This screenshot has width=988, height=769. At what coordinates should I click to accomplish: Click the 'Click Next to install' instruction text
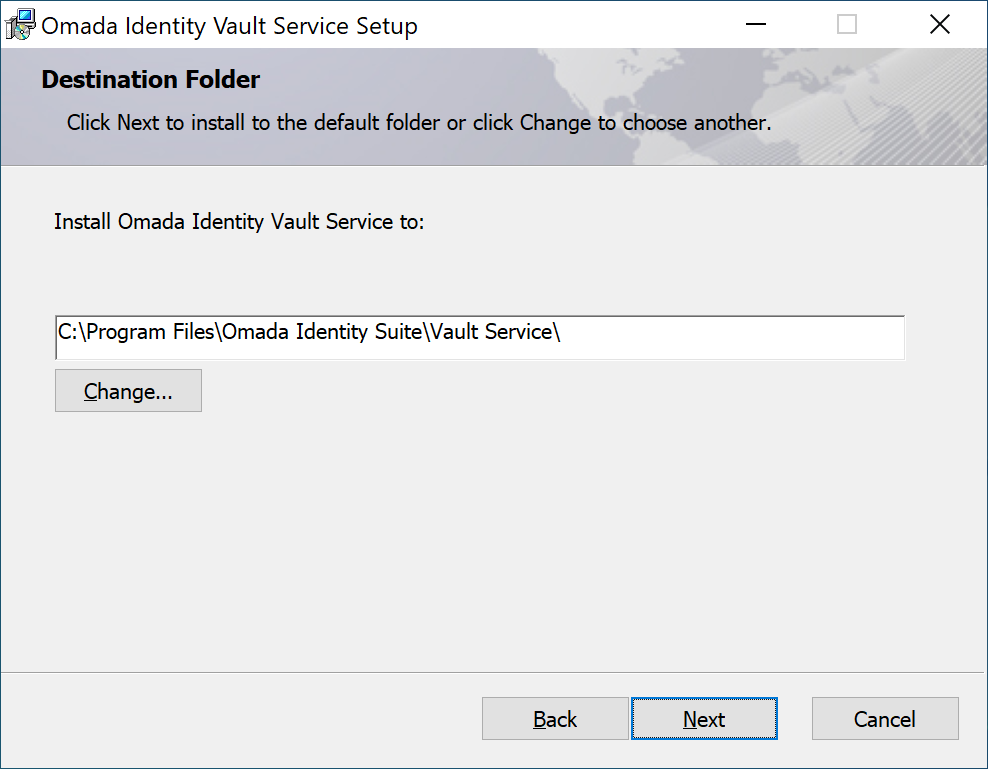click(x=419, y=122)
